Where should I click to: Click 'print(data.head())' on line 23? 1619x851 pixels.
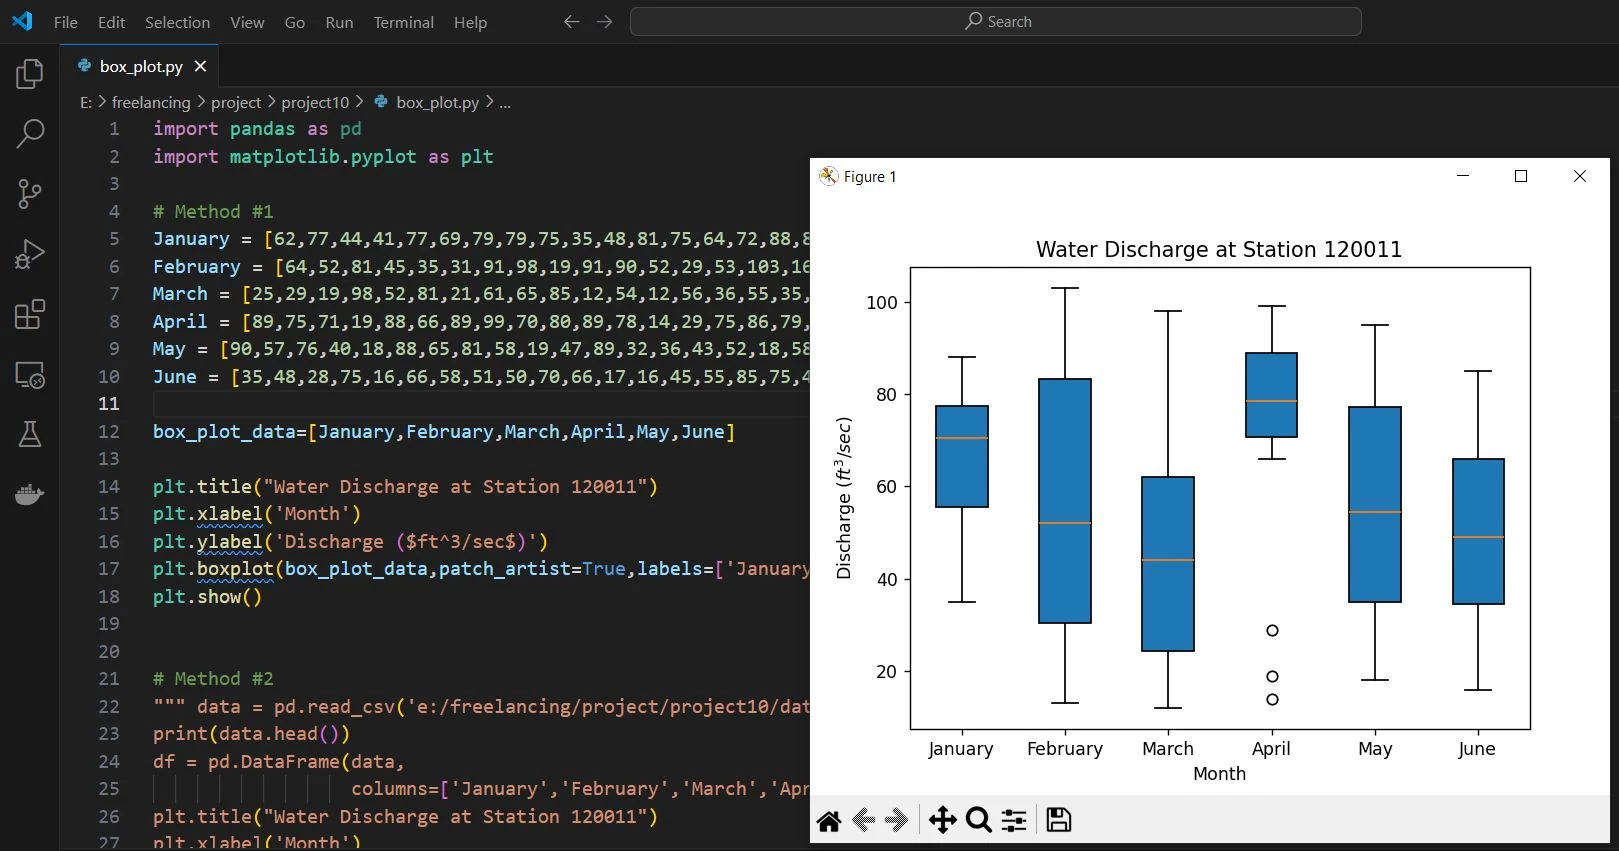point(251,734)
